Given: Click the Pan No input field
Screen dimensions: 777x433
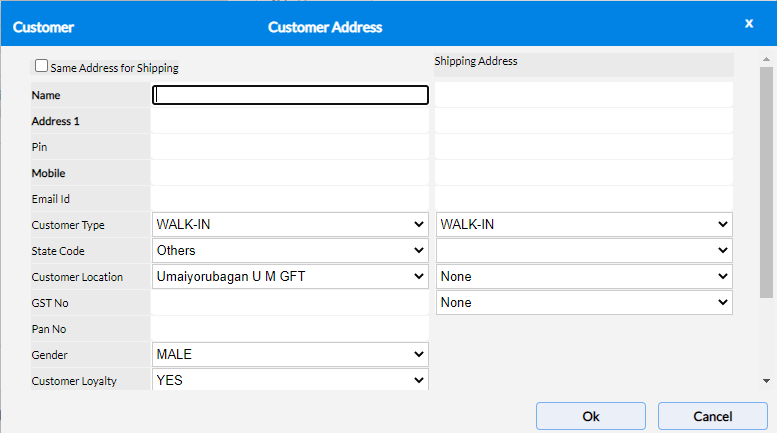Looking at the screenshot, I should click(290, 328).
